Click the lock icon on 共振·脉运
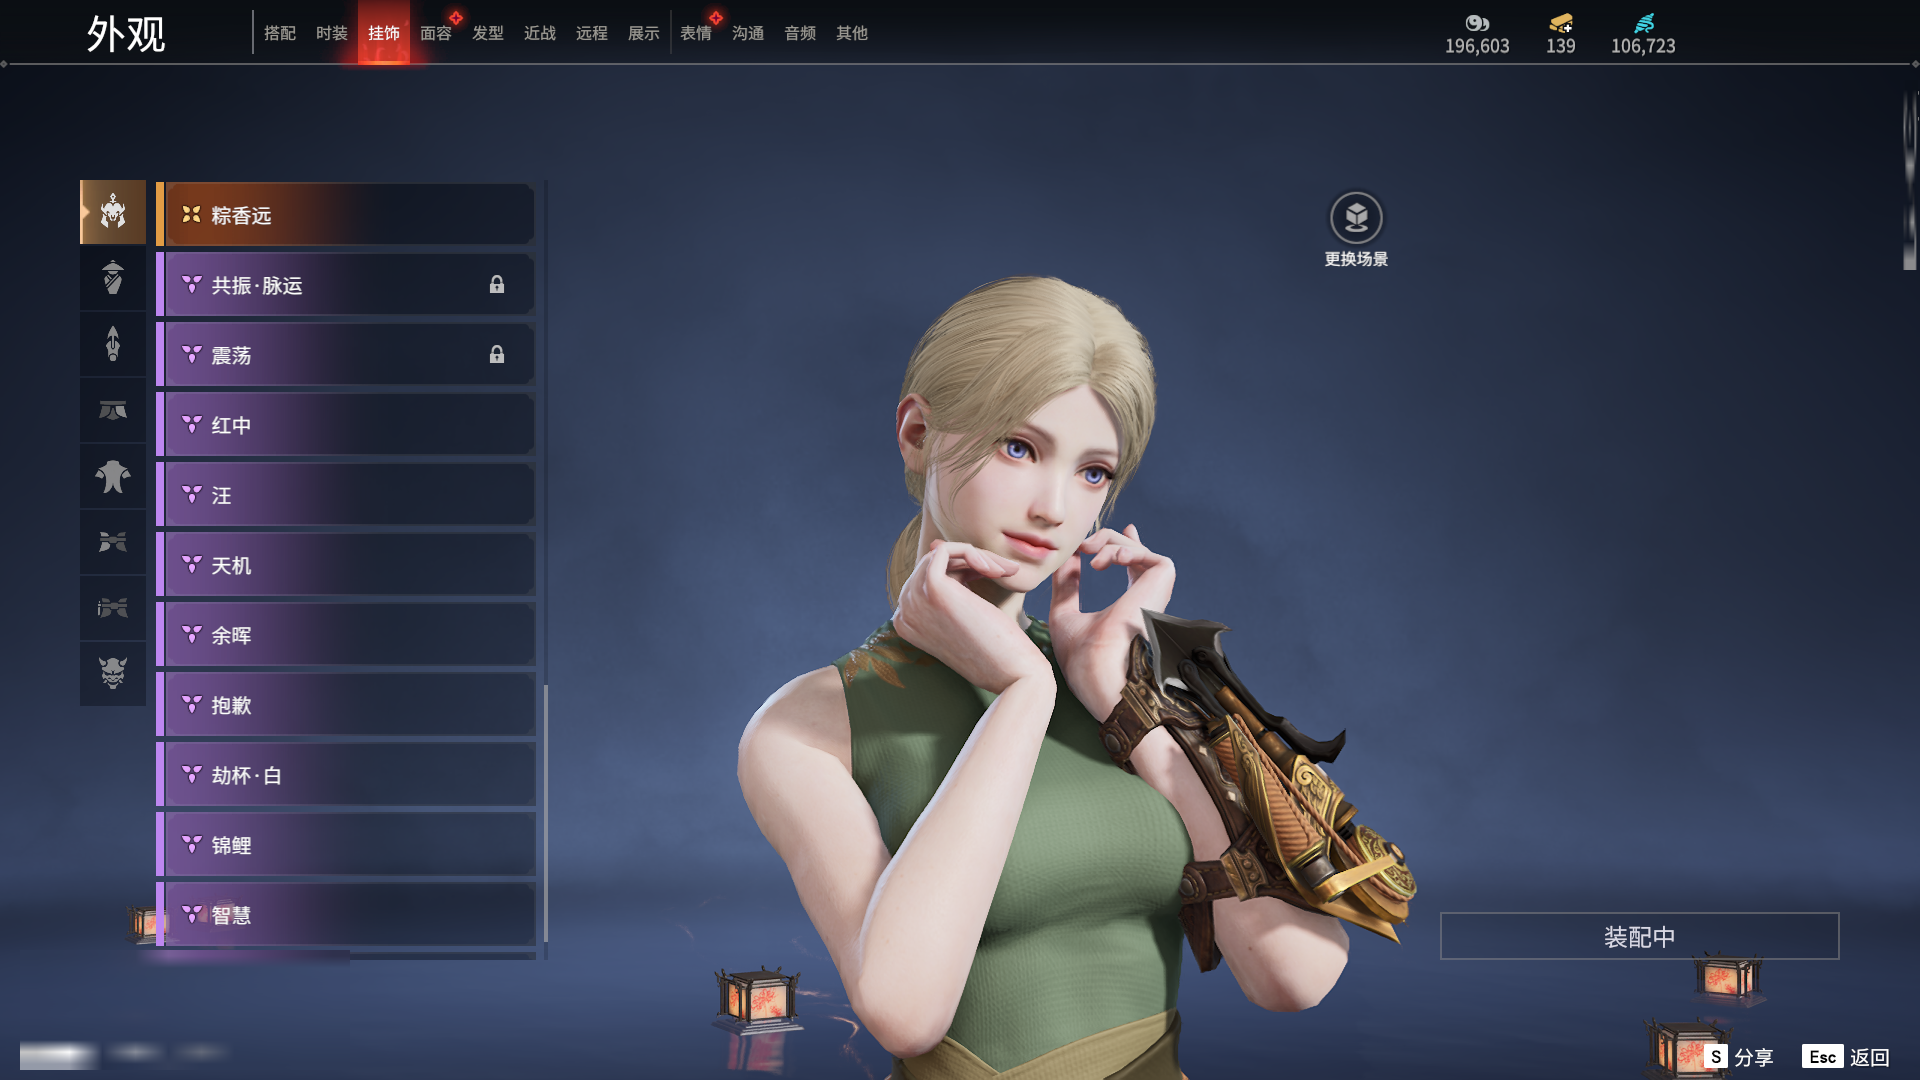Image resolution: width=1920 pixels, height=1080 pixels. point(497,285)
